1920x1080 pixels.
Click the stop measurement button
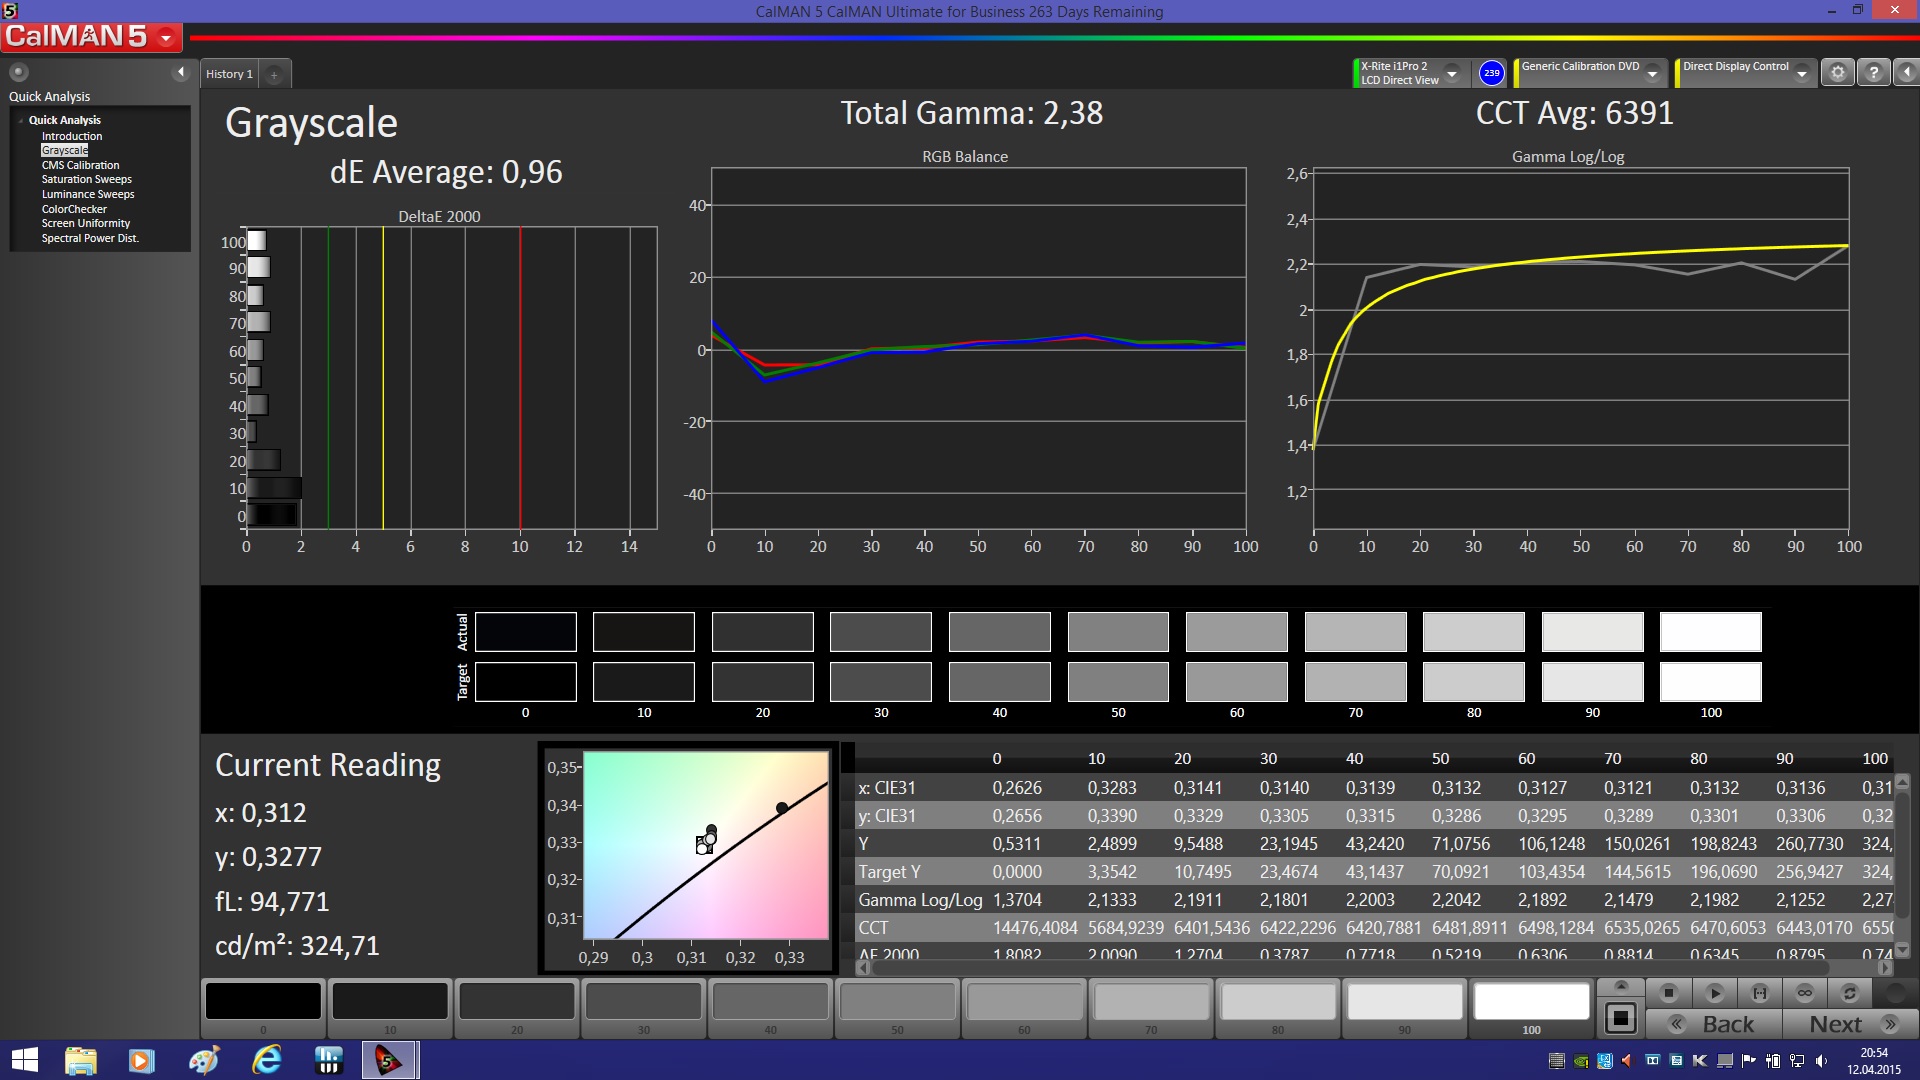tap(1668, 993)
